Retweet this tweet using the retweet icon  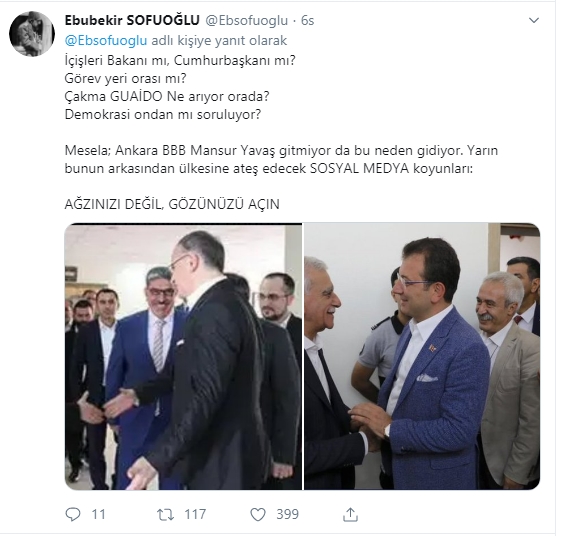click(165, 515)
